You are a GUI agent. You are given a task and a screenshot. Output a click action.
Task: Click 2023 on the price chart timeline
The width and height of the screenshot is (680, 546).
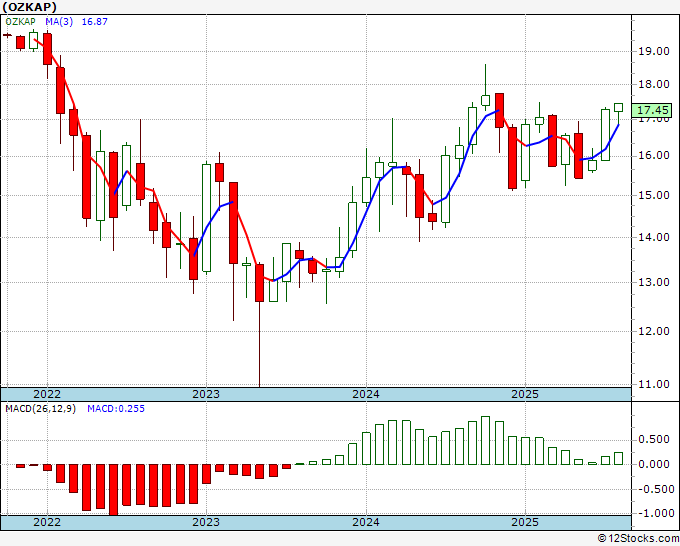(206, 394)
